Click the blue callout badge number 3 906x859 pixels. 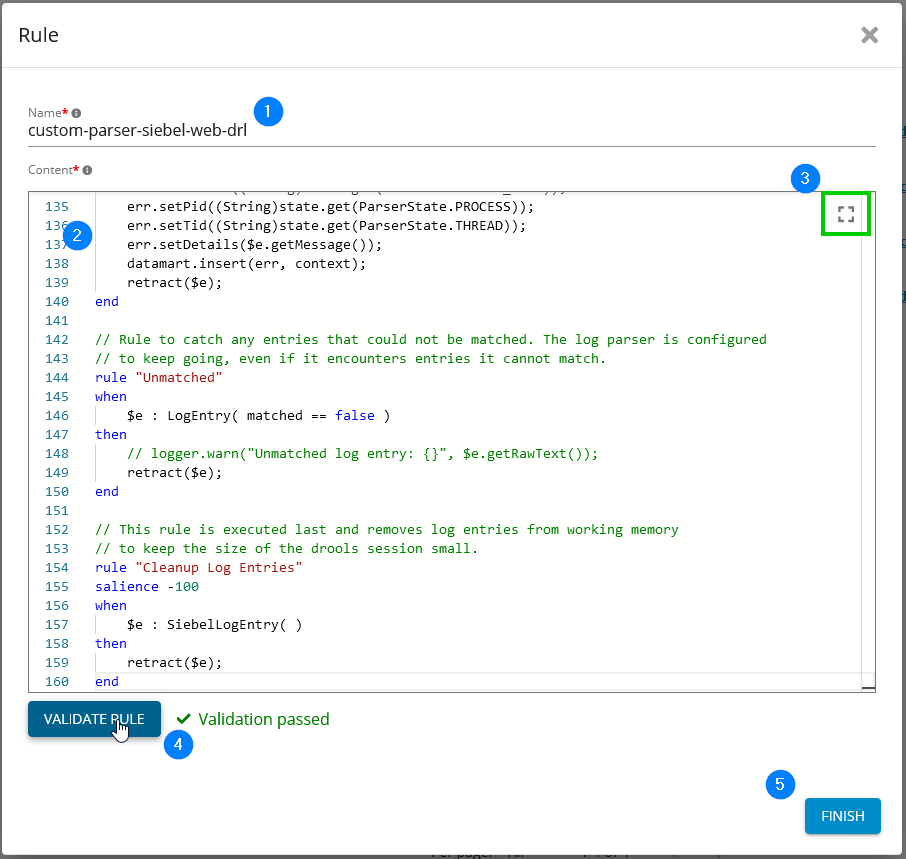click(805, 179)
